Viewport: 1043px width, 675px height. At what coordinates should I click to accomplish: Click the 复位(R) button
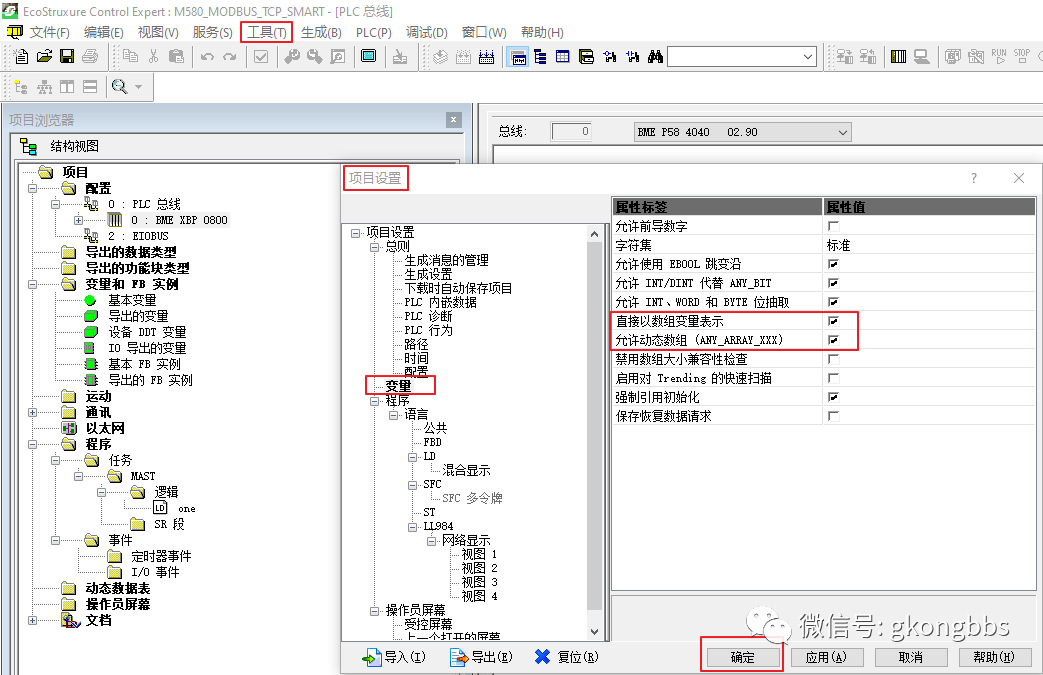pyautogui.click(x=567, y=657)
